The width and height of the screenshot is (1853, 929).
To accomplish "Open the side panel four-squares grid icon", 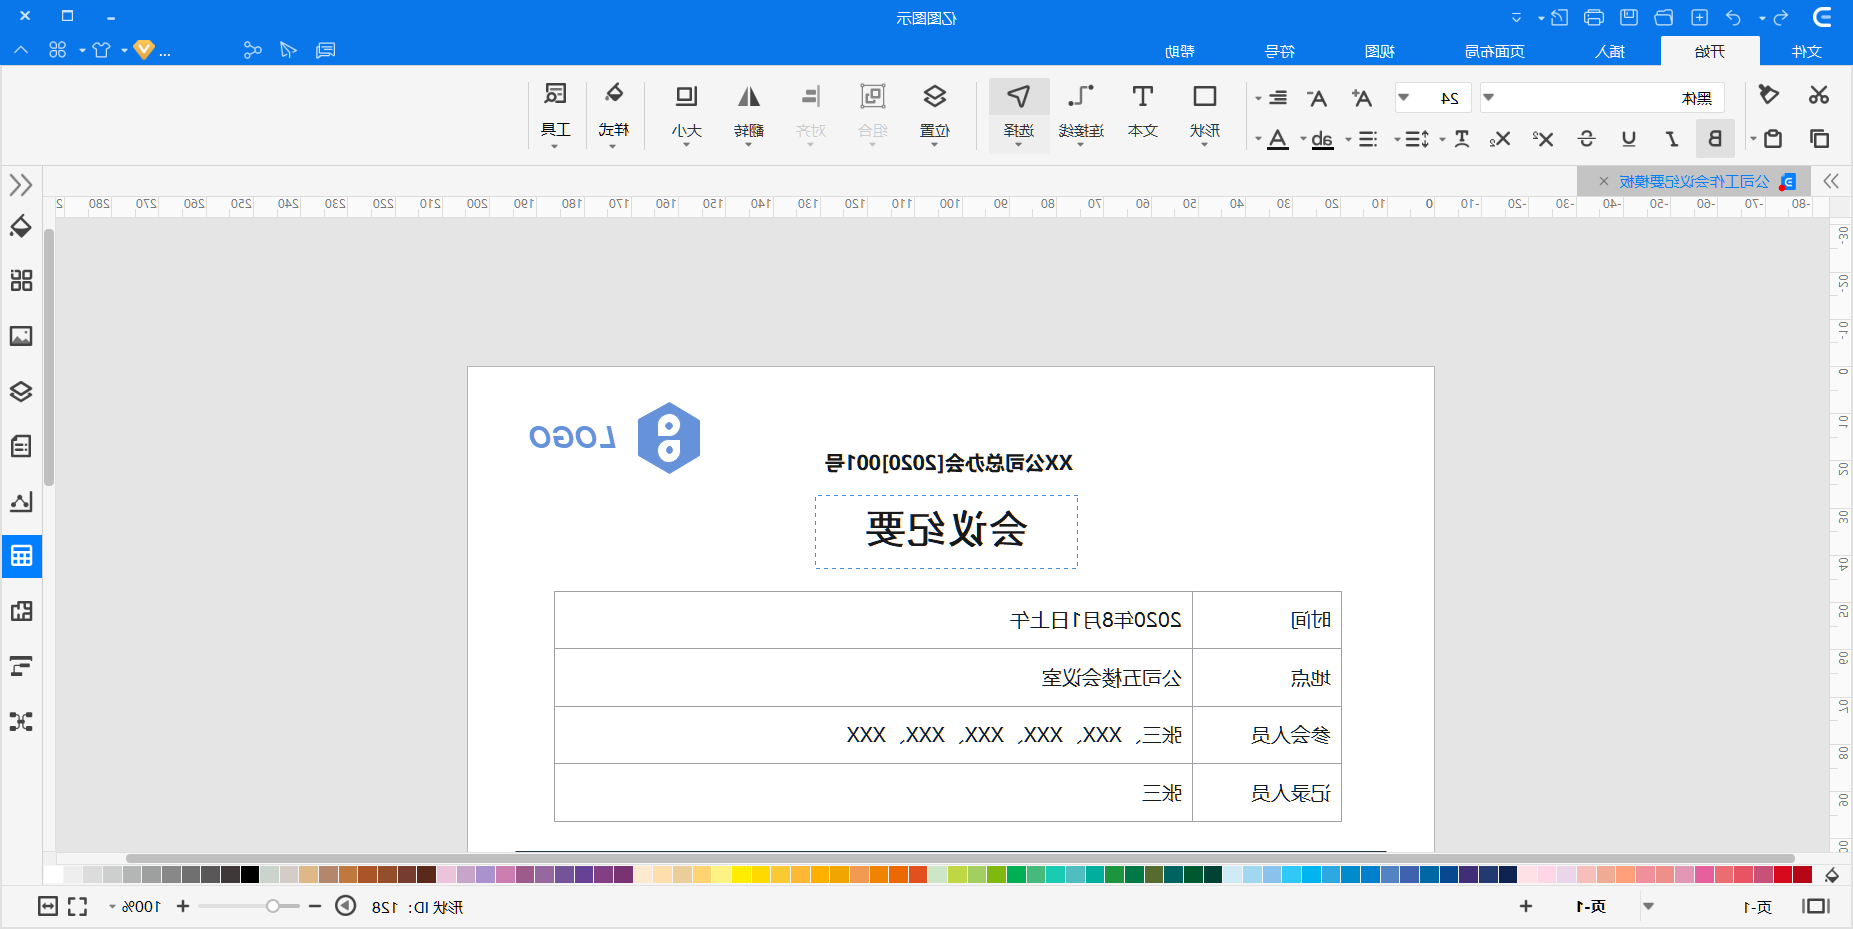I will pyautogui.click(x=21, y=280).
